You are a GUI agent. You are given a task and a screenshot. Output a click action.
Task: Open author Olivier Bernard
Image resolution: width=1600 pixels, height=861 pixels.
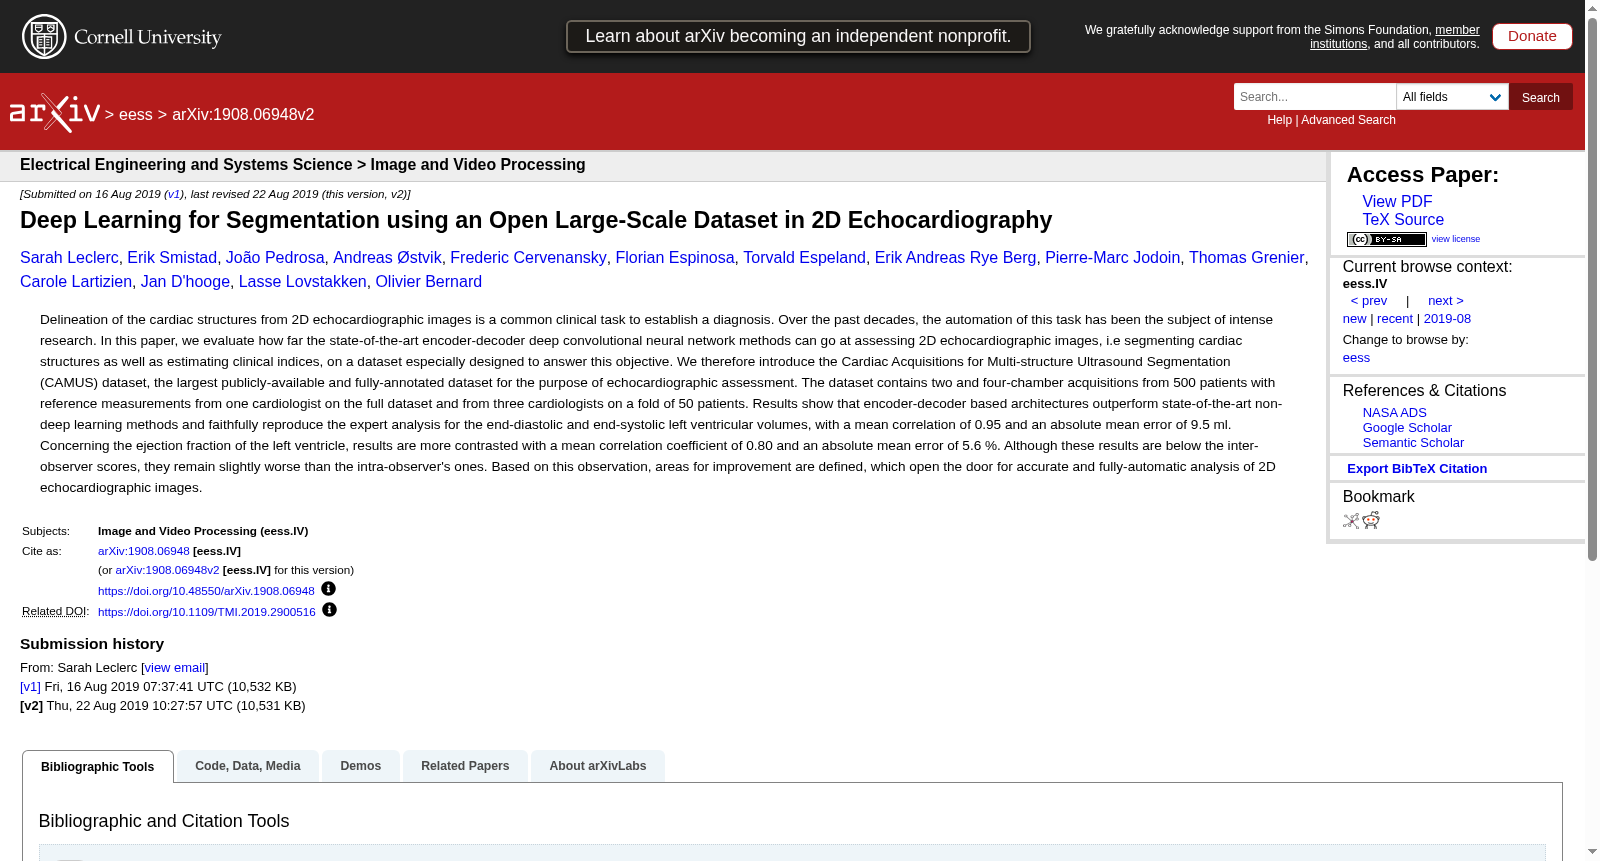pyautogui.click(x=428, y=282)
